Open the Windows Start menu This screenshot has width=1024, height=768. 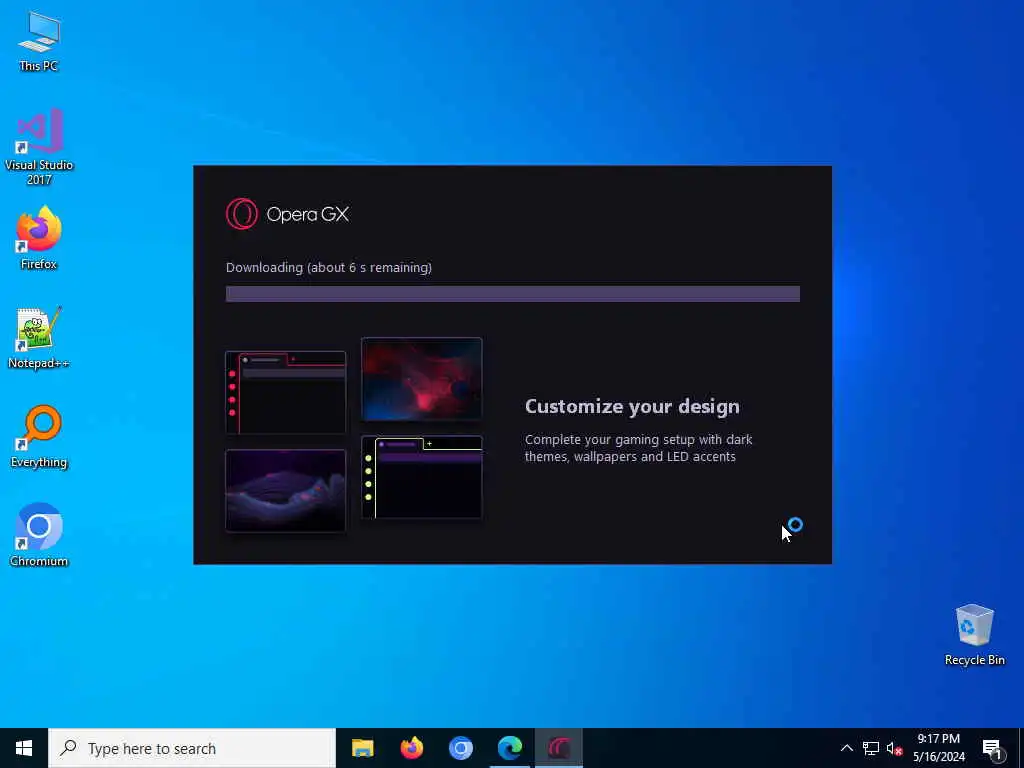(x=24, y=748)
